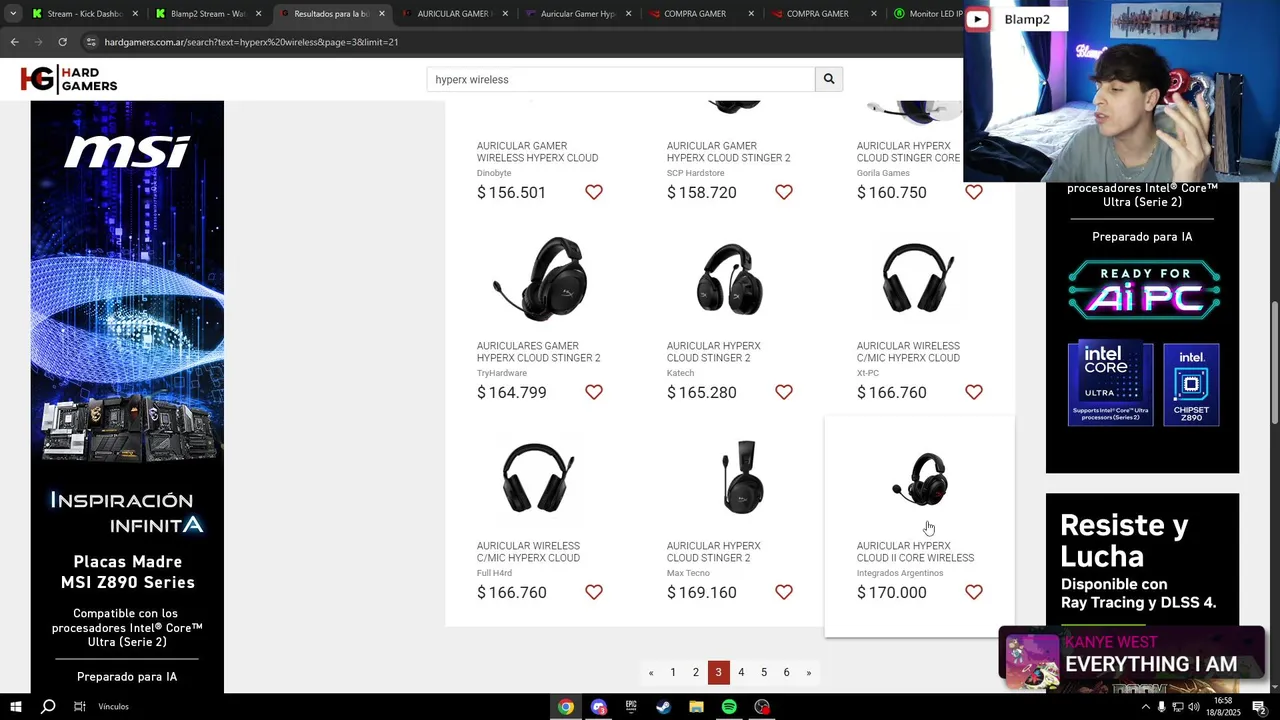Favorite the $160.750 Cloud Stinger Core item

point(974,192)
